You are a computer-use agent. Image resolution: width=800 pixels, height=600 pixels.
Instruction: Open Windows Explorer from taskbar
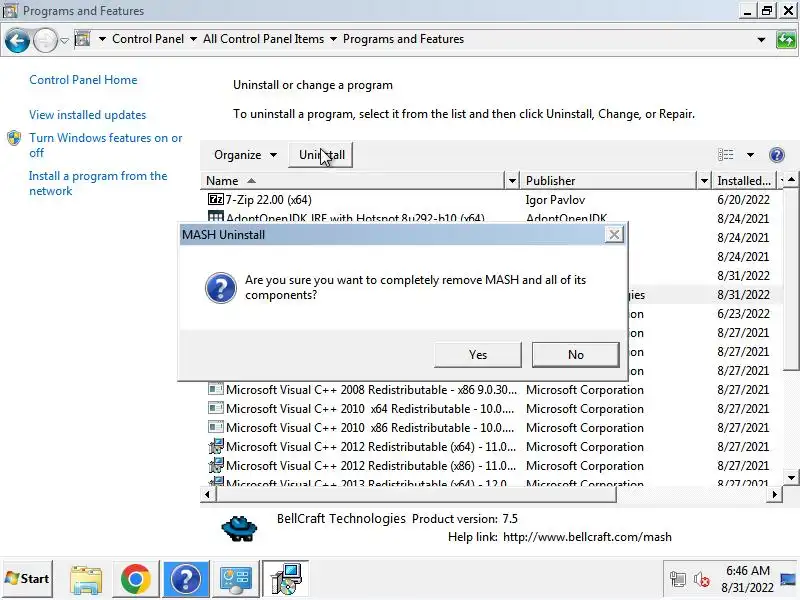pyautogui.click(x=86, y=579)
